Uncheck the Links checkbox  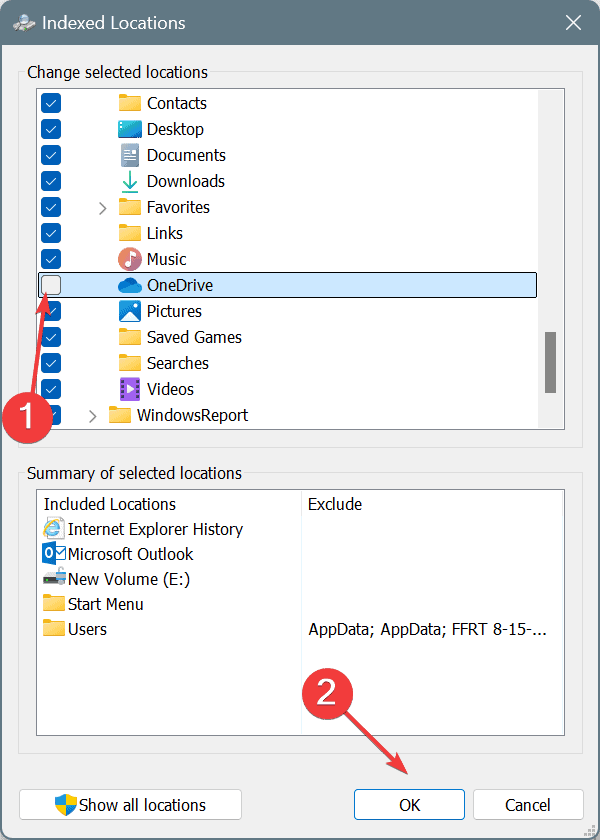pos(51,233)
